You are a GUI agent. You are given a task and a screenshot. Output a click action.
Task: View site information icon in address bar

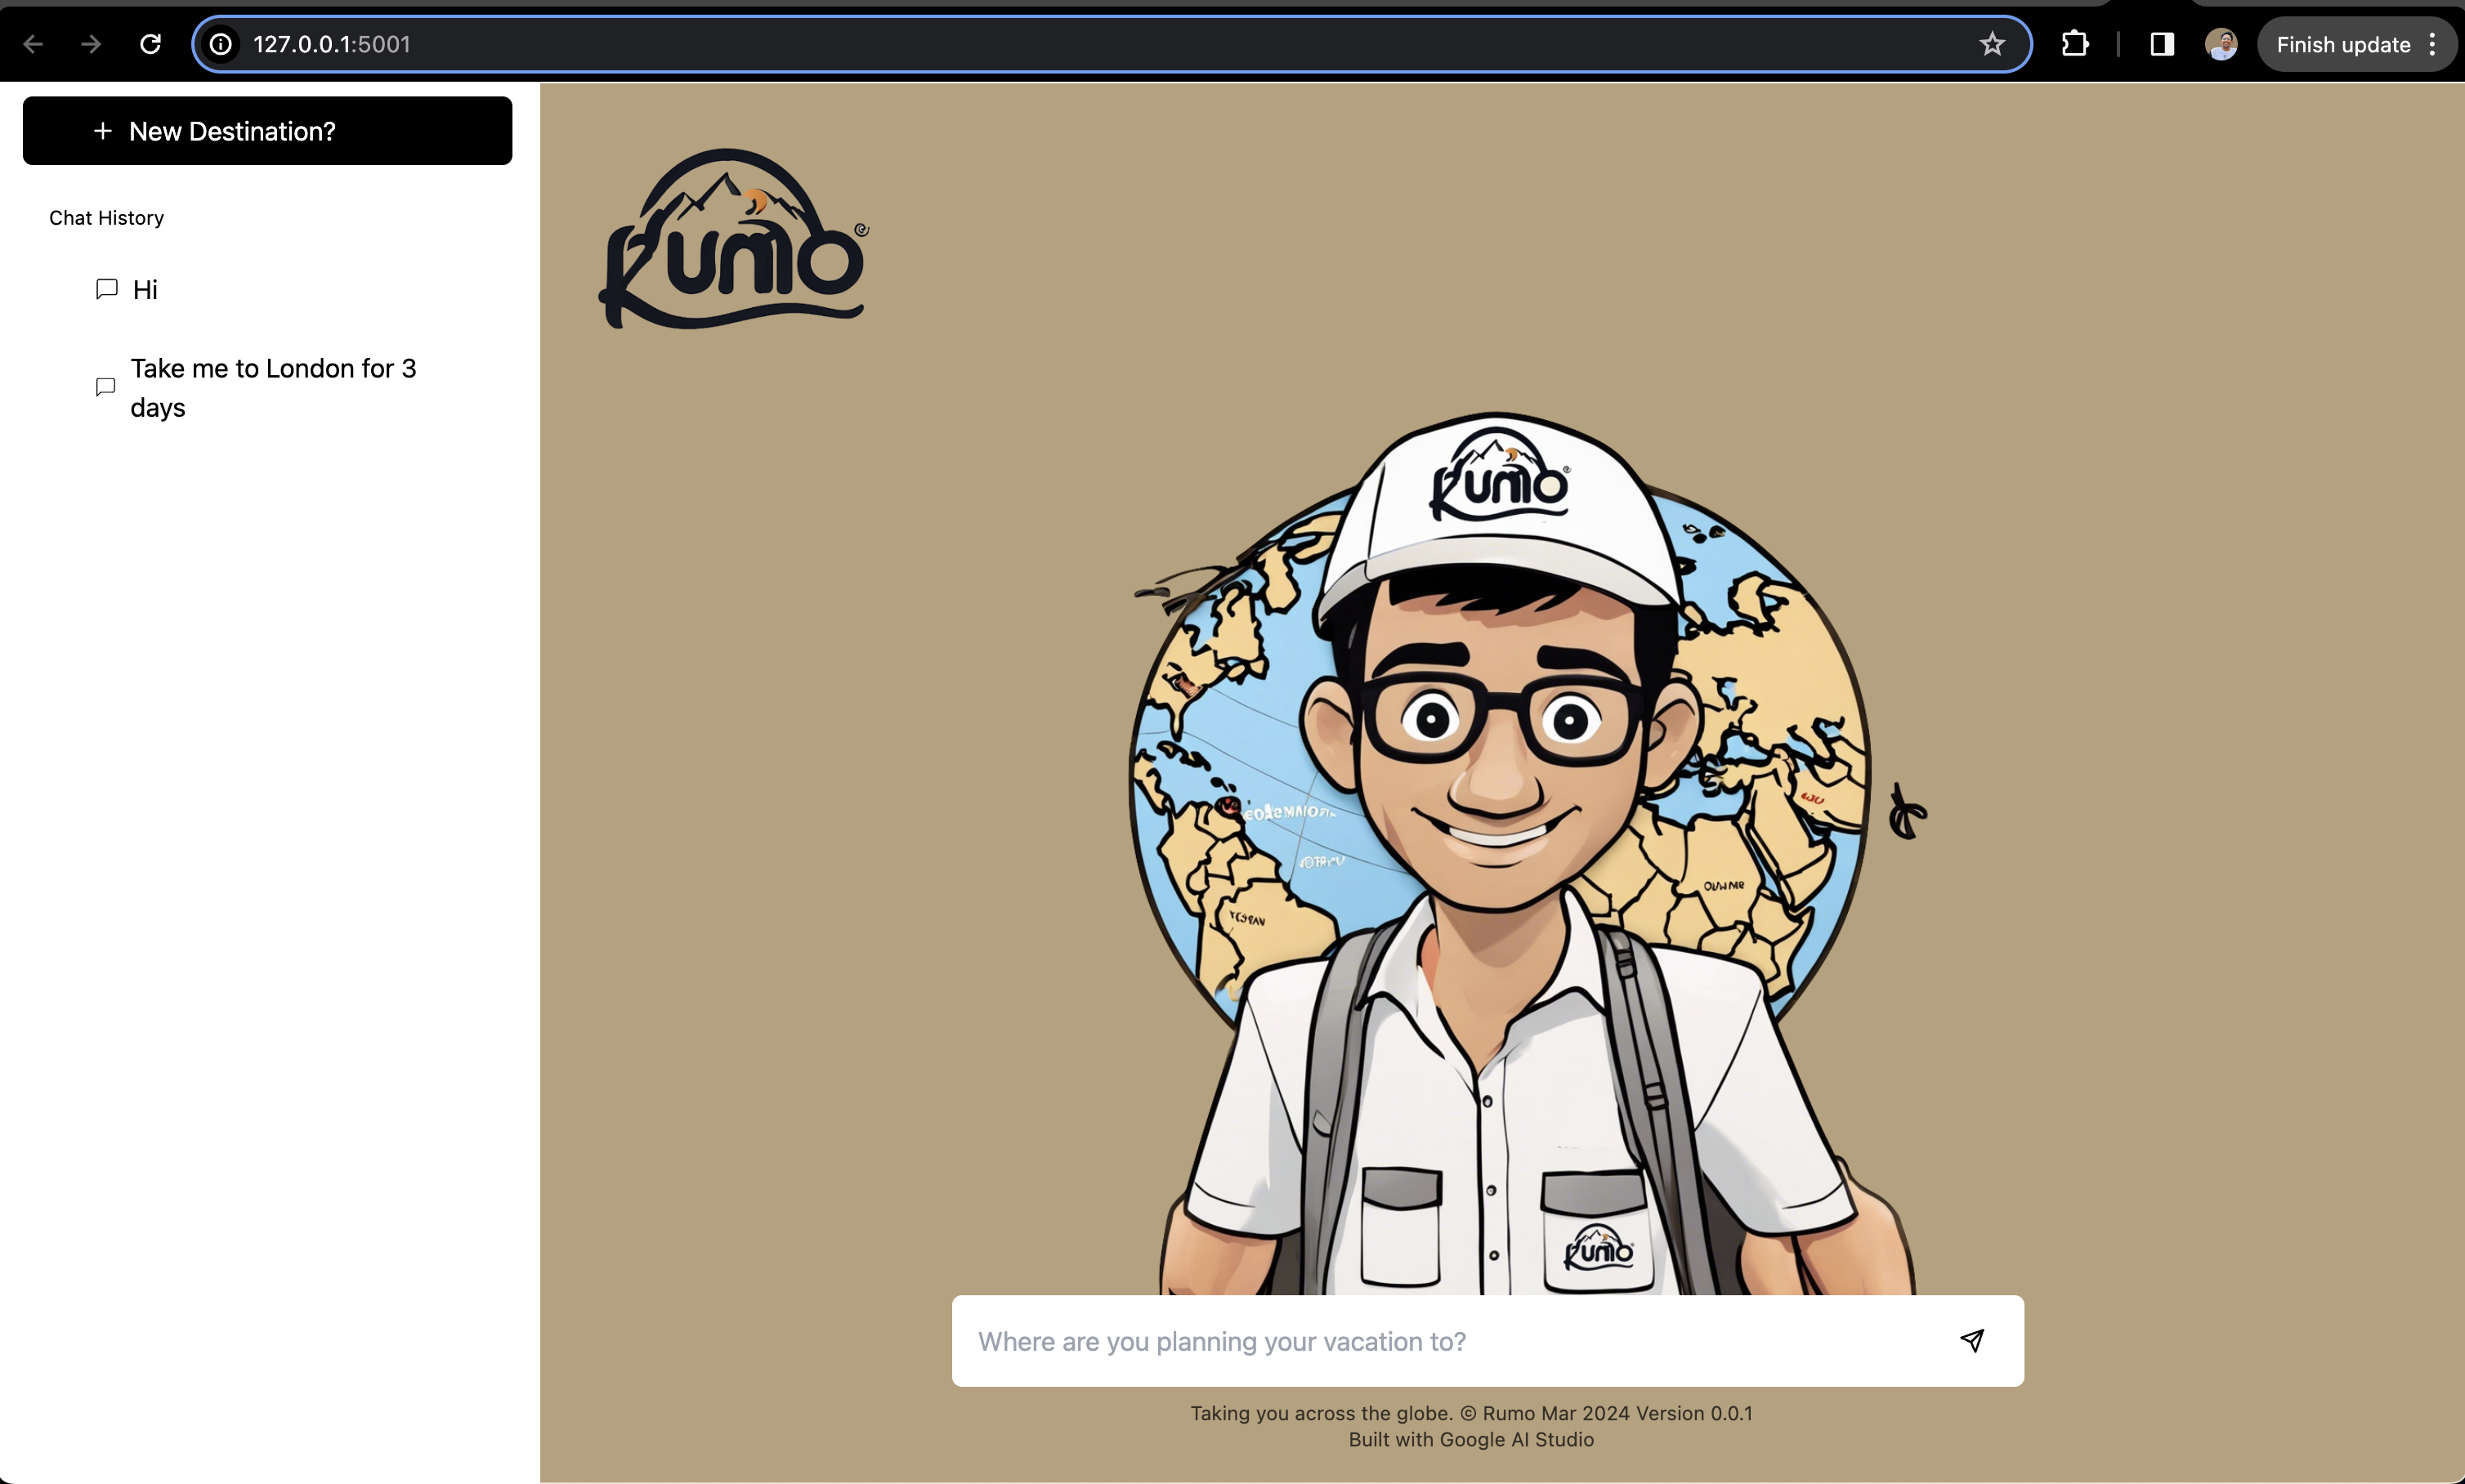(221, 44)
